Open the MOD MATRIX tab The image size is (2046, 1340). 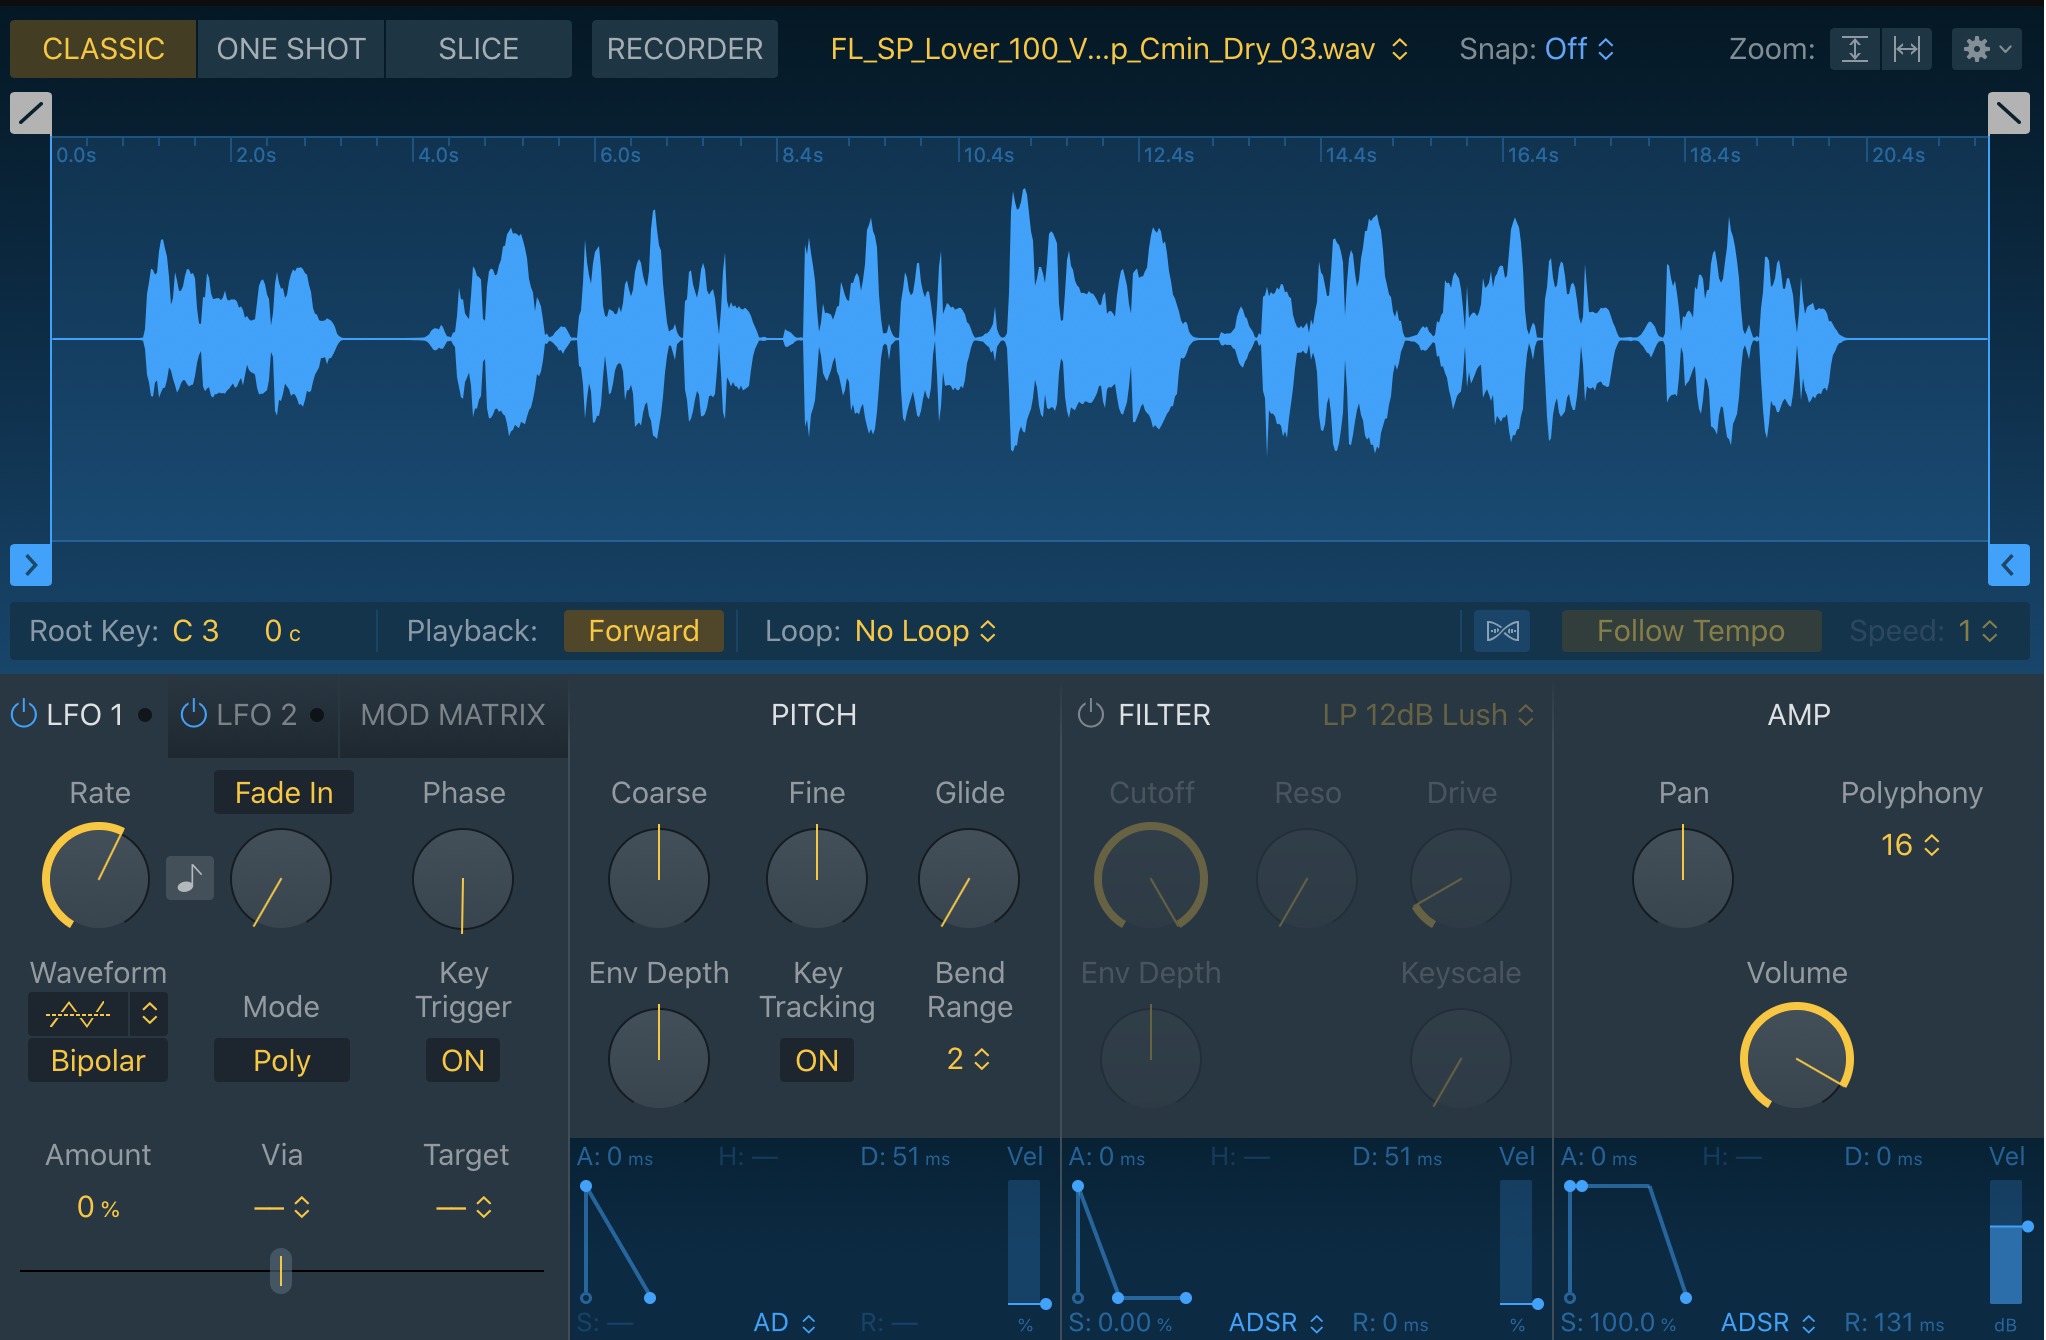(x=453, y=714)
